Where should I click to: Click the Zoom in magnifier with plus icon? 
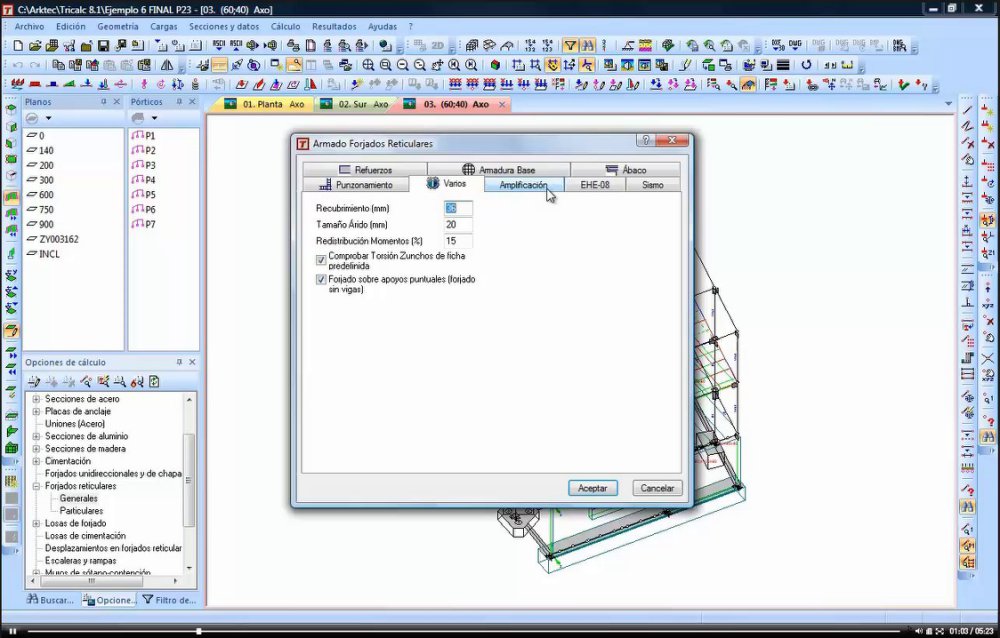pos(368,65)
